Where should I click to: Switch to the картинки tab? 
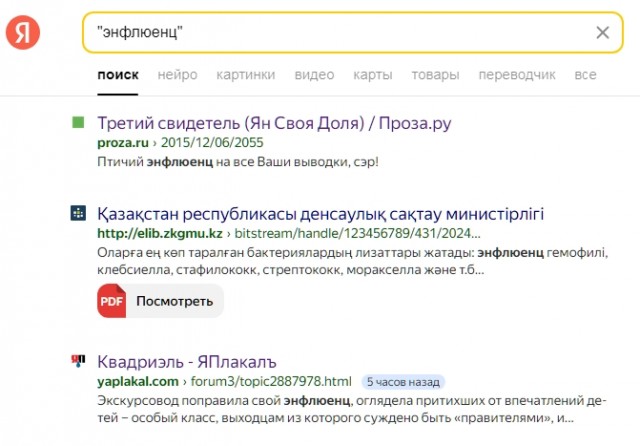pos(246,75)
